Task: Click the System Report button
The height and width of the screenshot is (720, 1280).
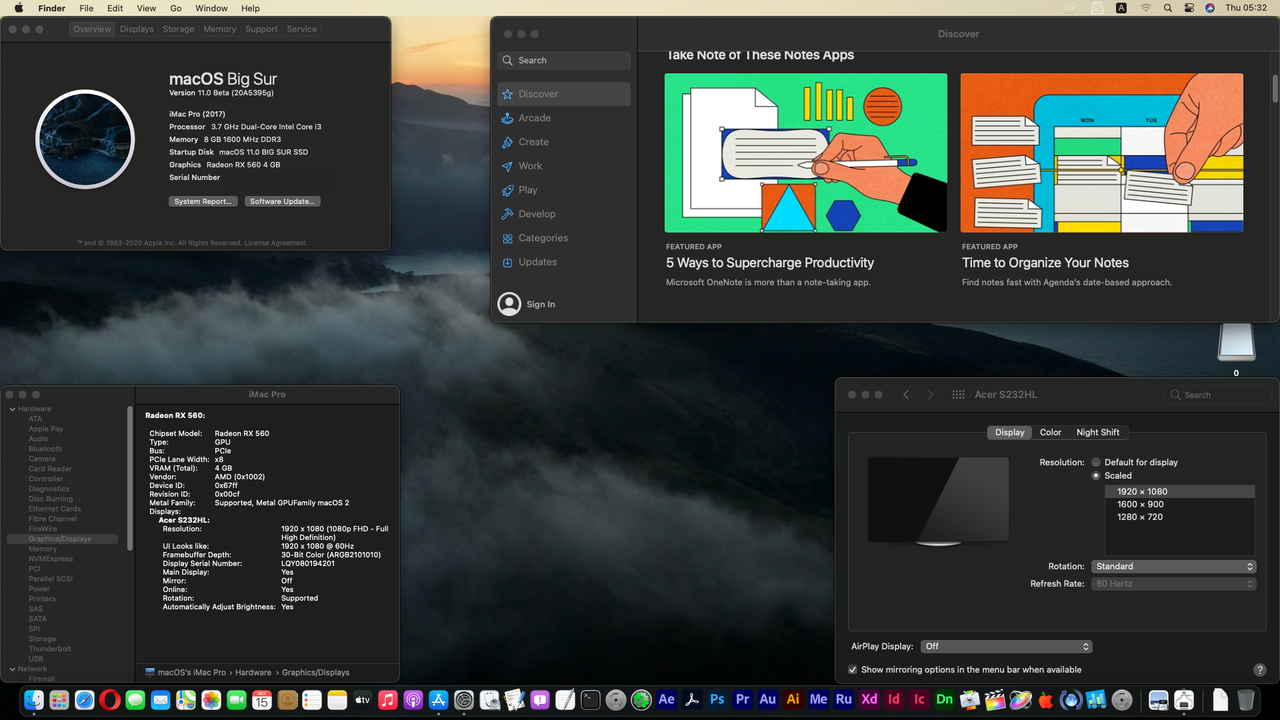Action: pyautogui.click(x=203, y=201)
